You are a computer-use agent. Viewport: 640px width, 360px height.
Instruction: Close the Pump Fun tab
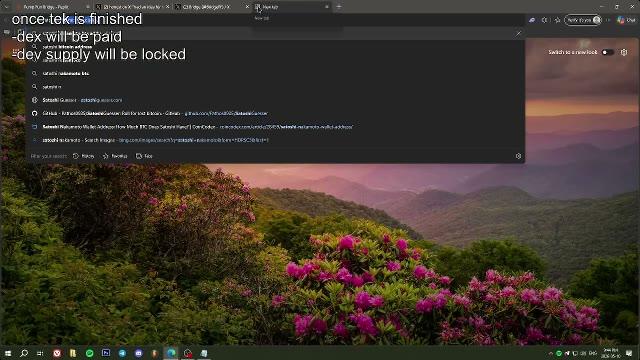[87, 7]
